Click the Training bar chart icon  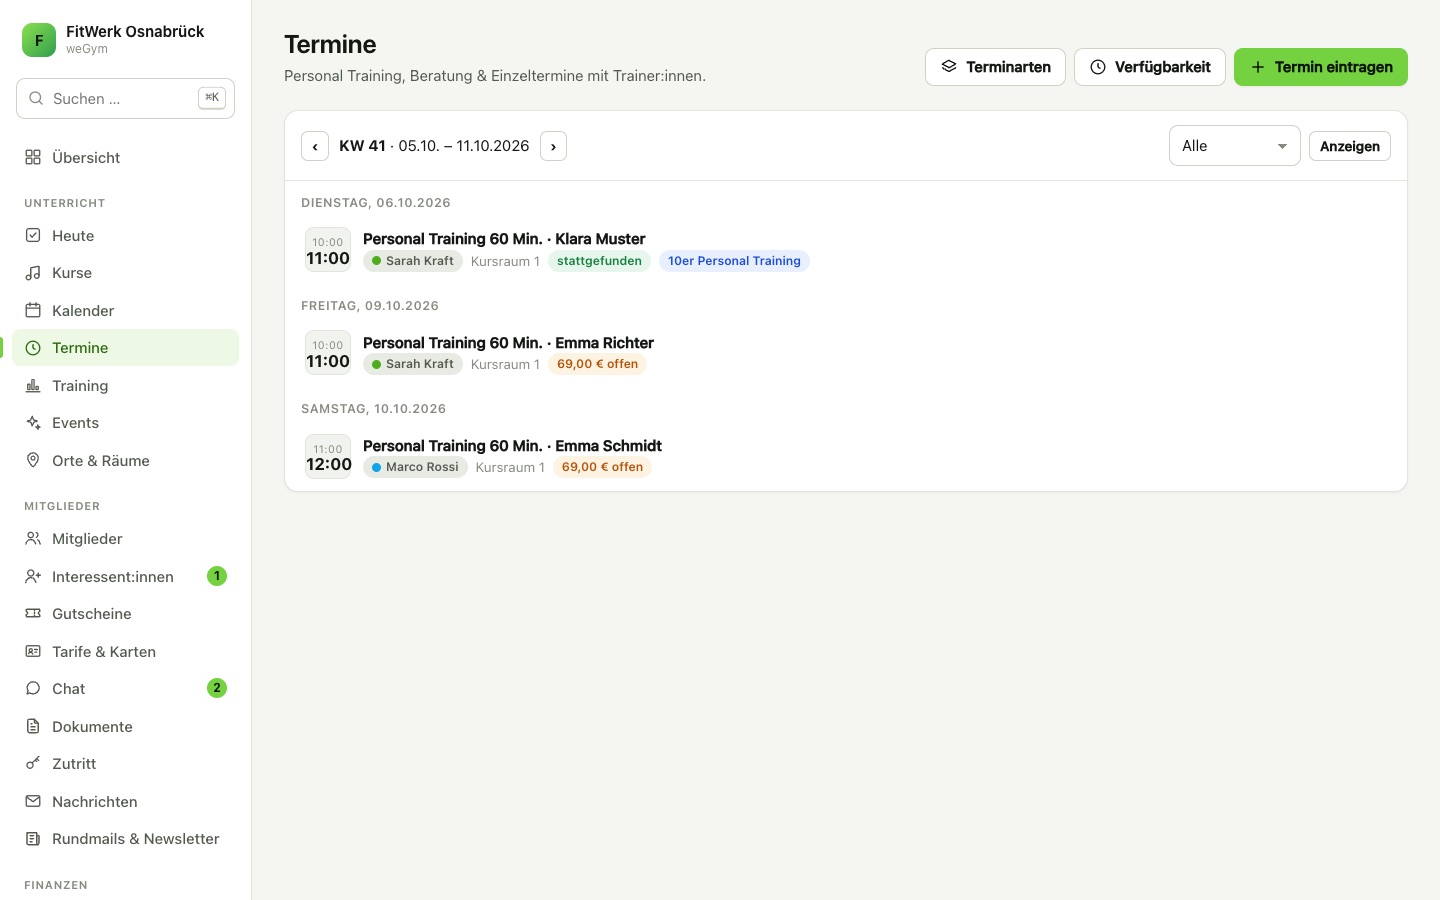(33, 385)
